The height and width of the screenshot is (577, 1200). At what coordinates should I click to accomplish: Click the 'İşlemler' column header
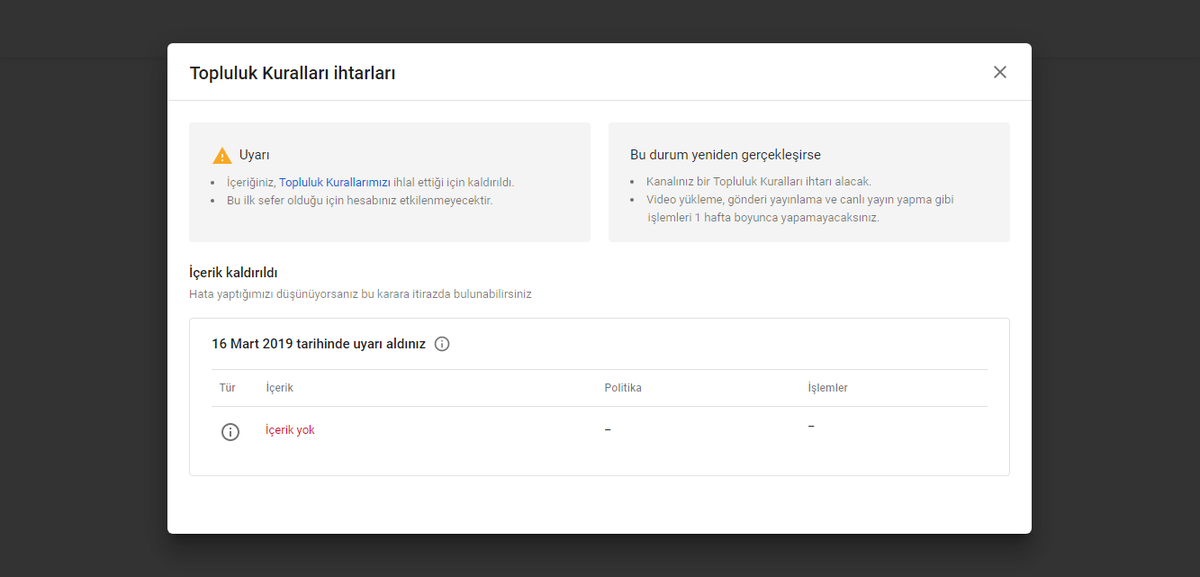point(828,388)
